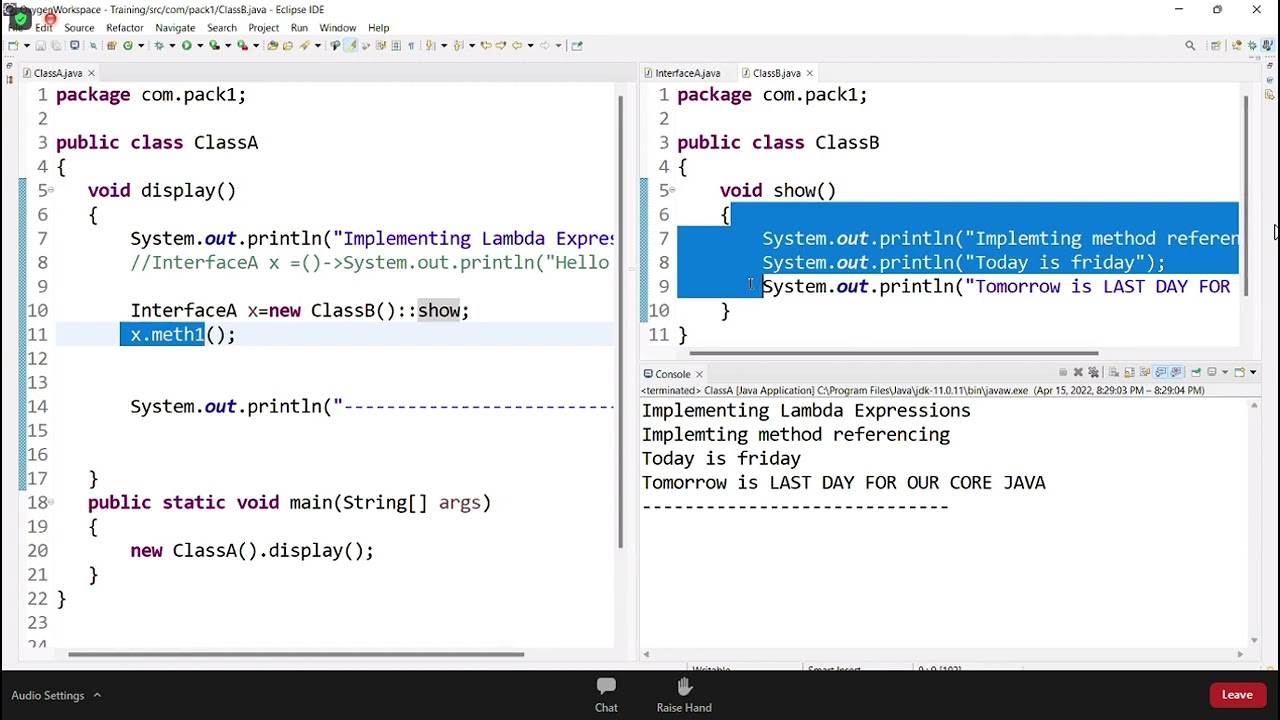The height and width of the screenshot is (720, 1280).
Task: Toggle Mark Occurrences highlighter icon
Action: pos(351,45)
